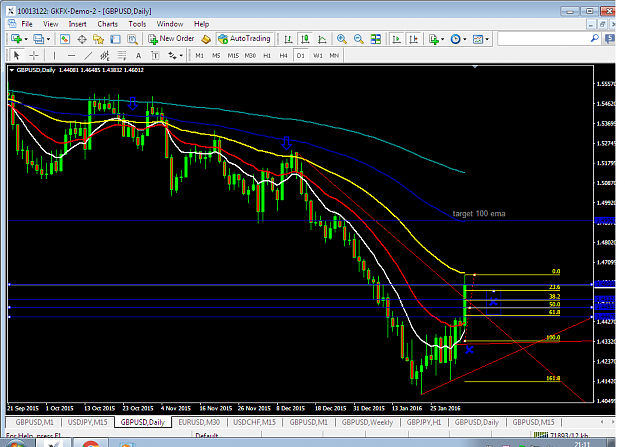Click the Profiles icon
The image size is (625, 447).
coord(38,39)
